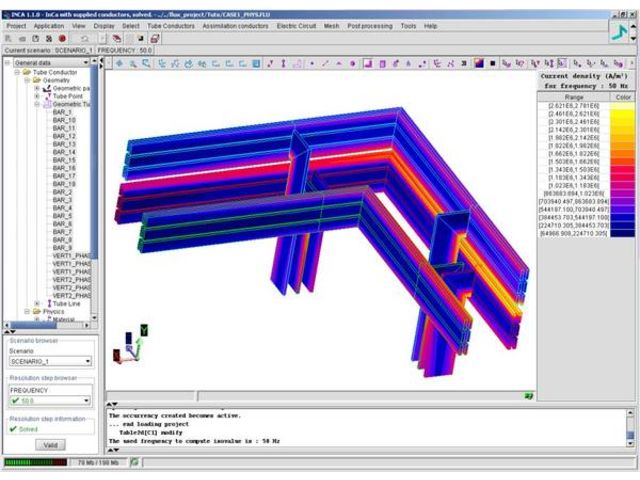Click the Geometric Tube node icon
The height and width of the screenshot is (480, 640).
[x=45, y=104]
